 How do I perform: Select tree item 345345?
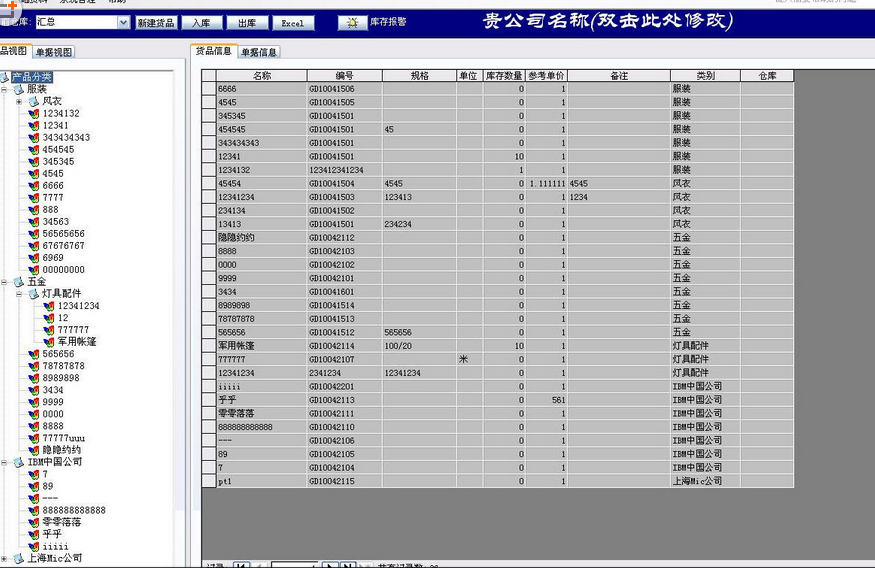[58, 162]
